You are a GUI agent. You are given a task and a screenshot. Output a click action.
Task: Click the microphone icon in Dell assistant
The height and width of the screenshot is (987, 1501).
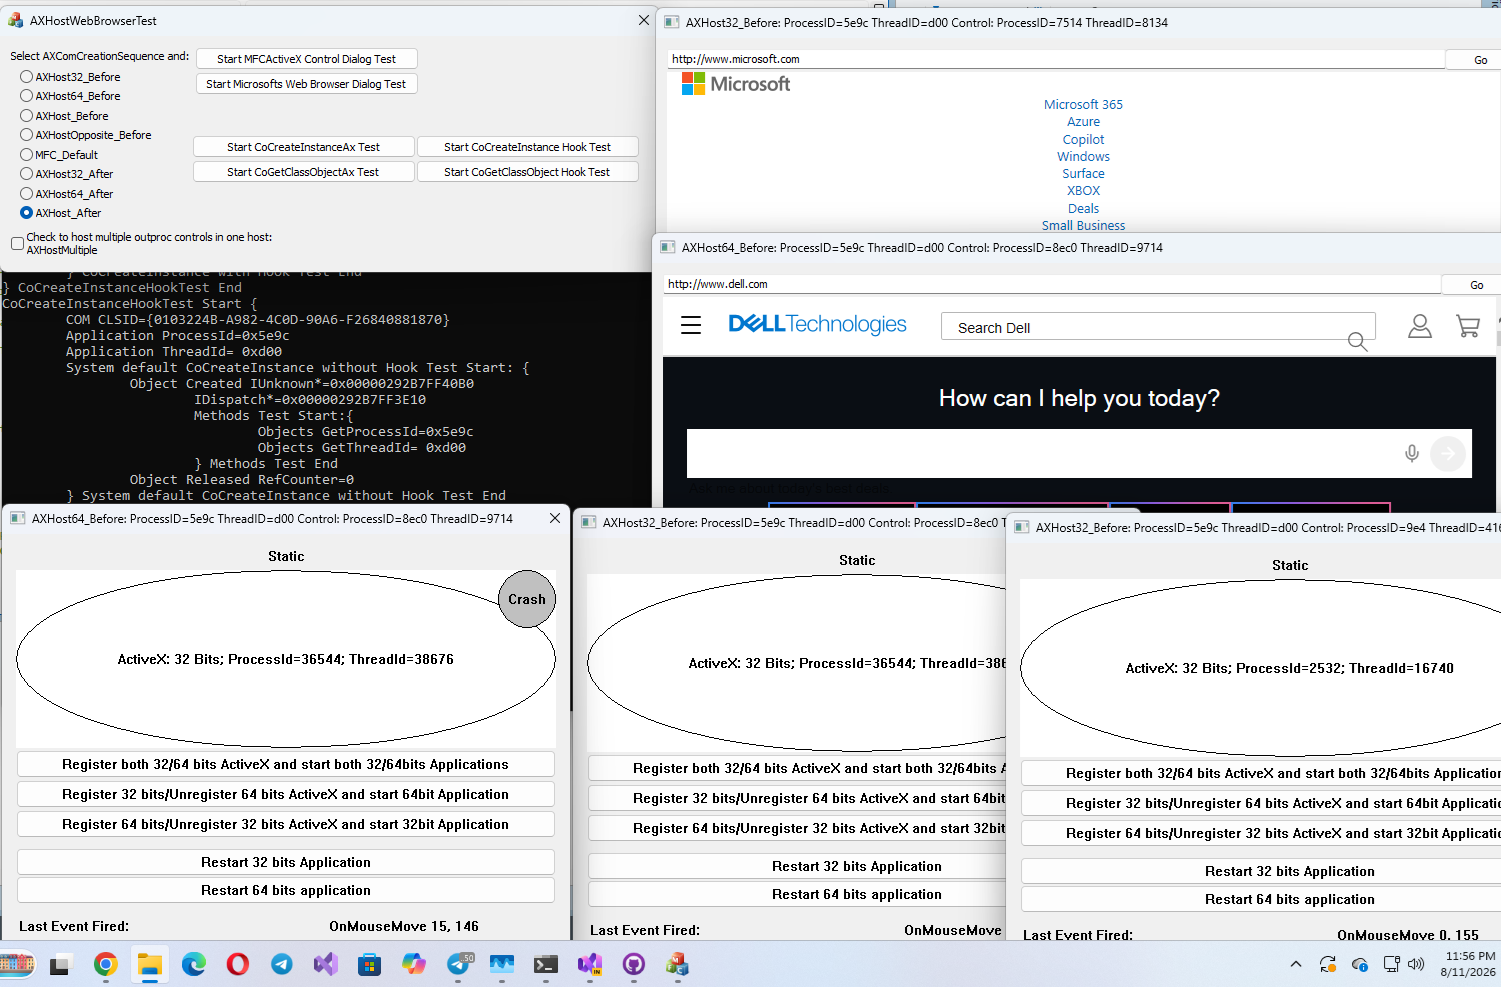pos(1412,453)
